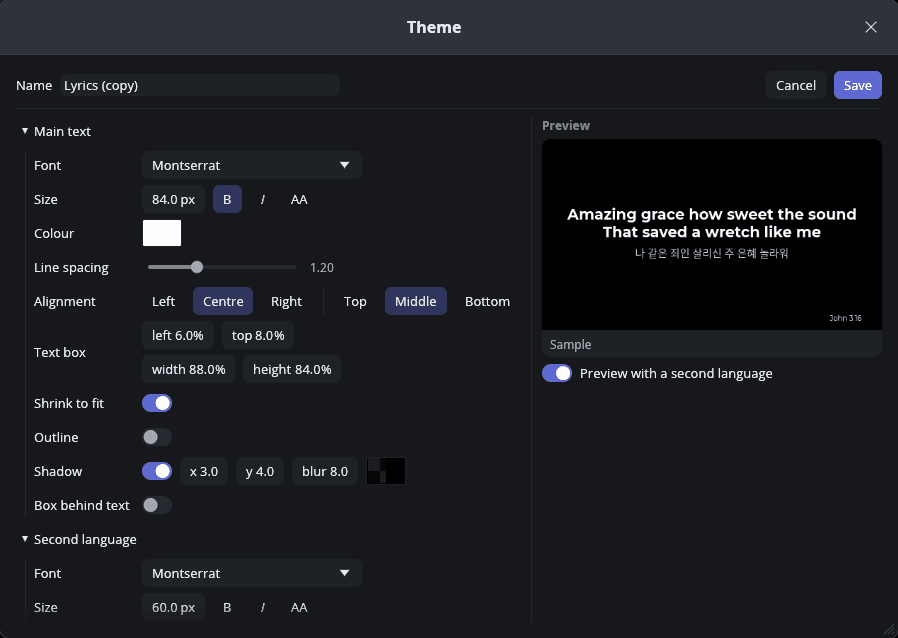Click the Name field 'Lyrics (copy)'
This screenshot has height=638, width=898.
tap(200, 85)
